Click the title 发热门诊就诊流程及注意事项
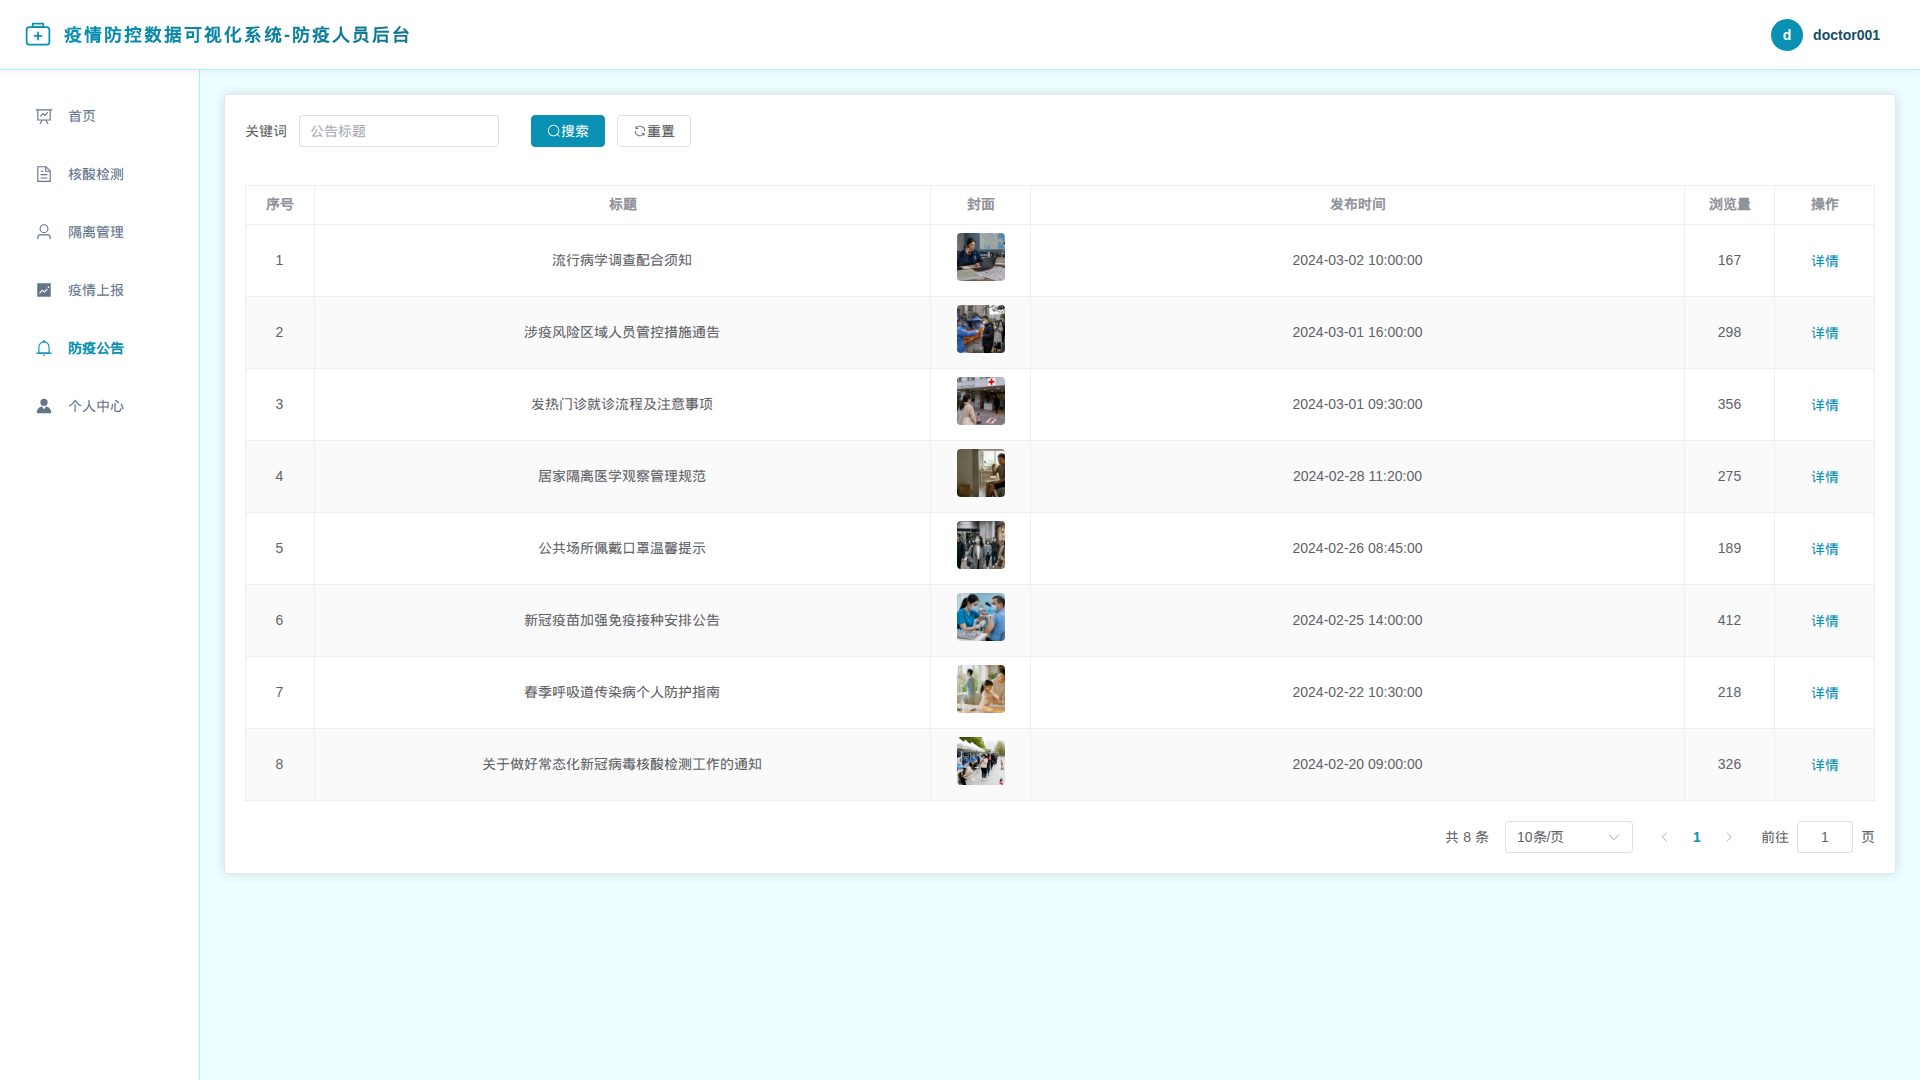 click(622, 404)
